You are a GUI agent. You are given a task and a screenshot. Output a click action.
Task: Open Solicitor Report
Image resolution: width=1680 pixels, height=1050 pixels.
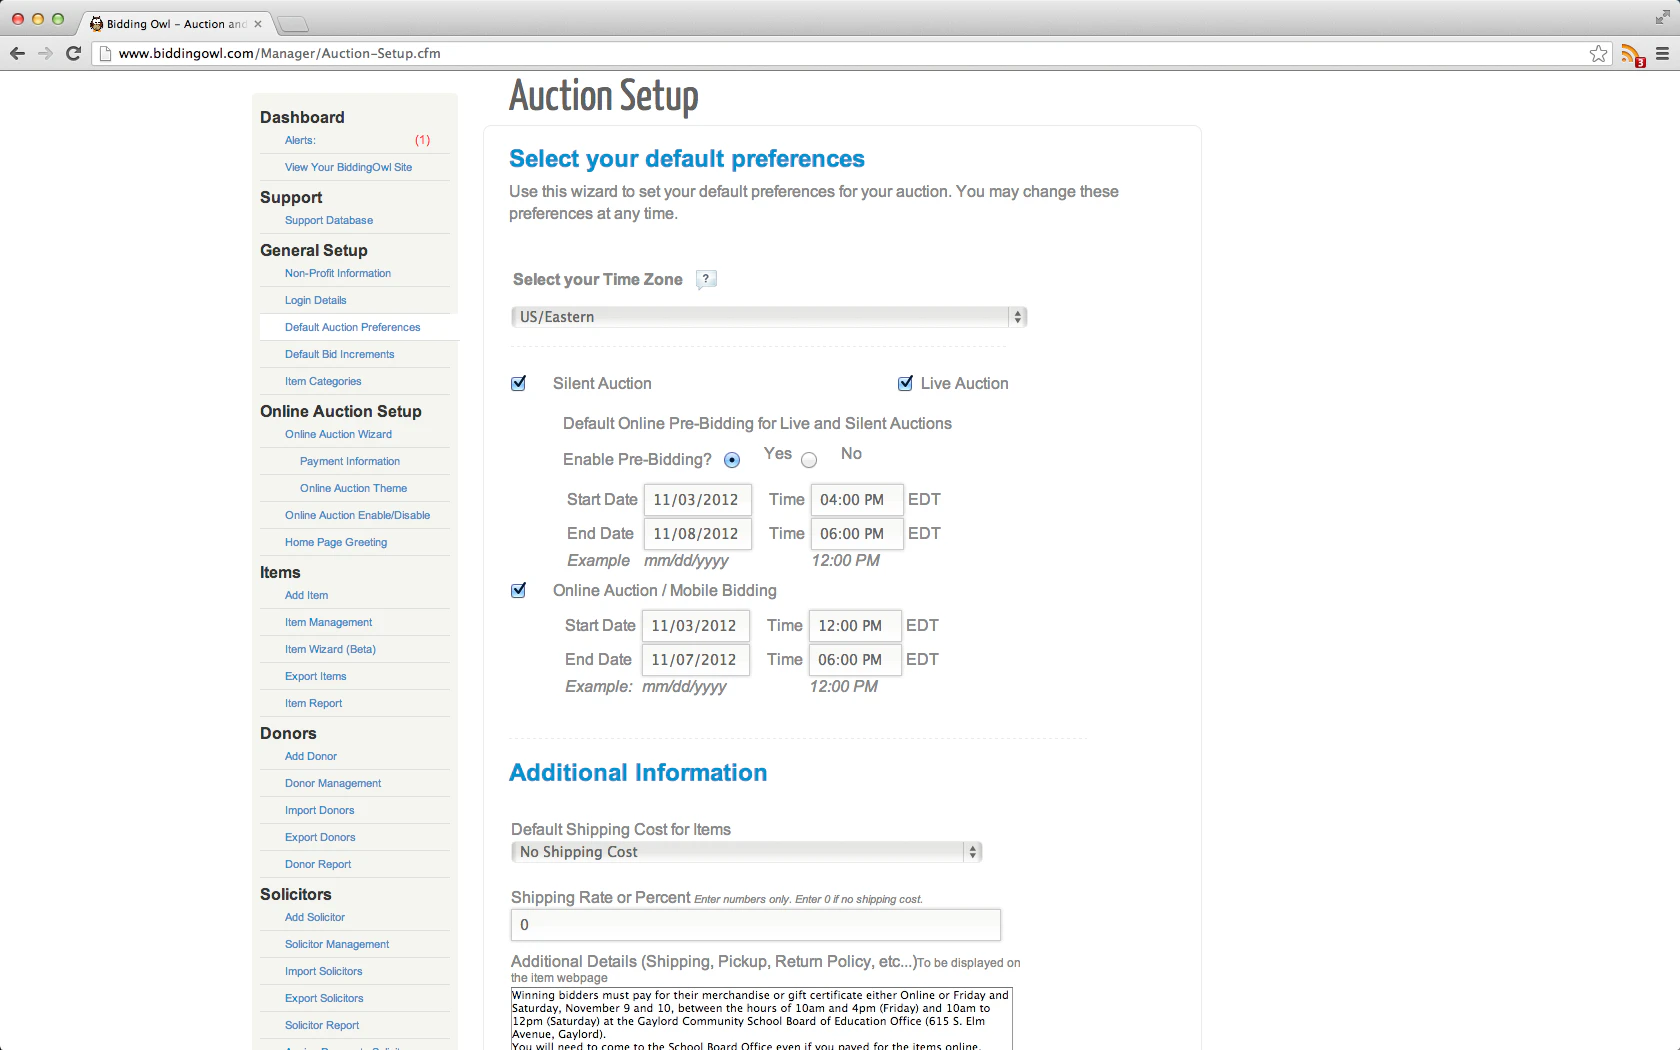[322, 1025]
